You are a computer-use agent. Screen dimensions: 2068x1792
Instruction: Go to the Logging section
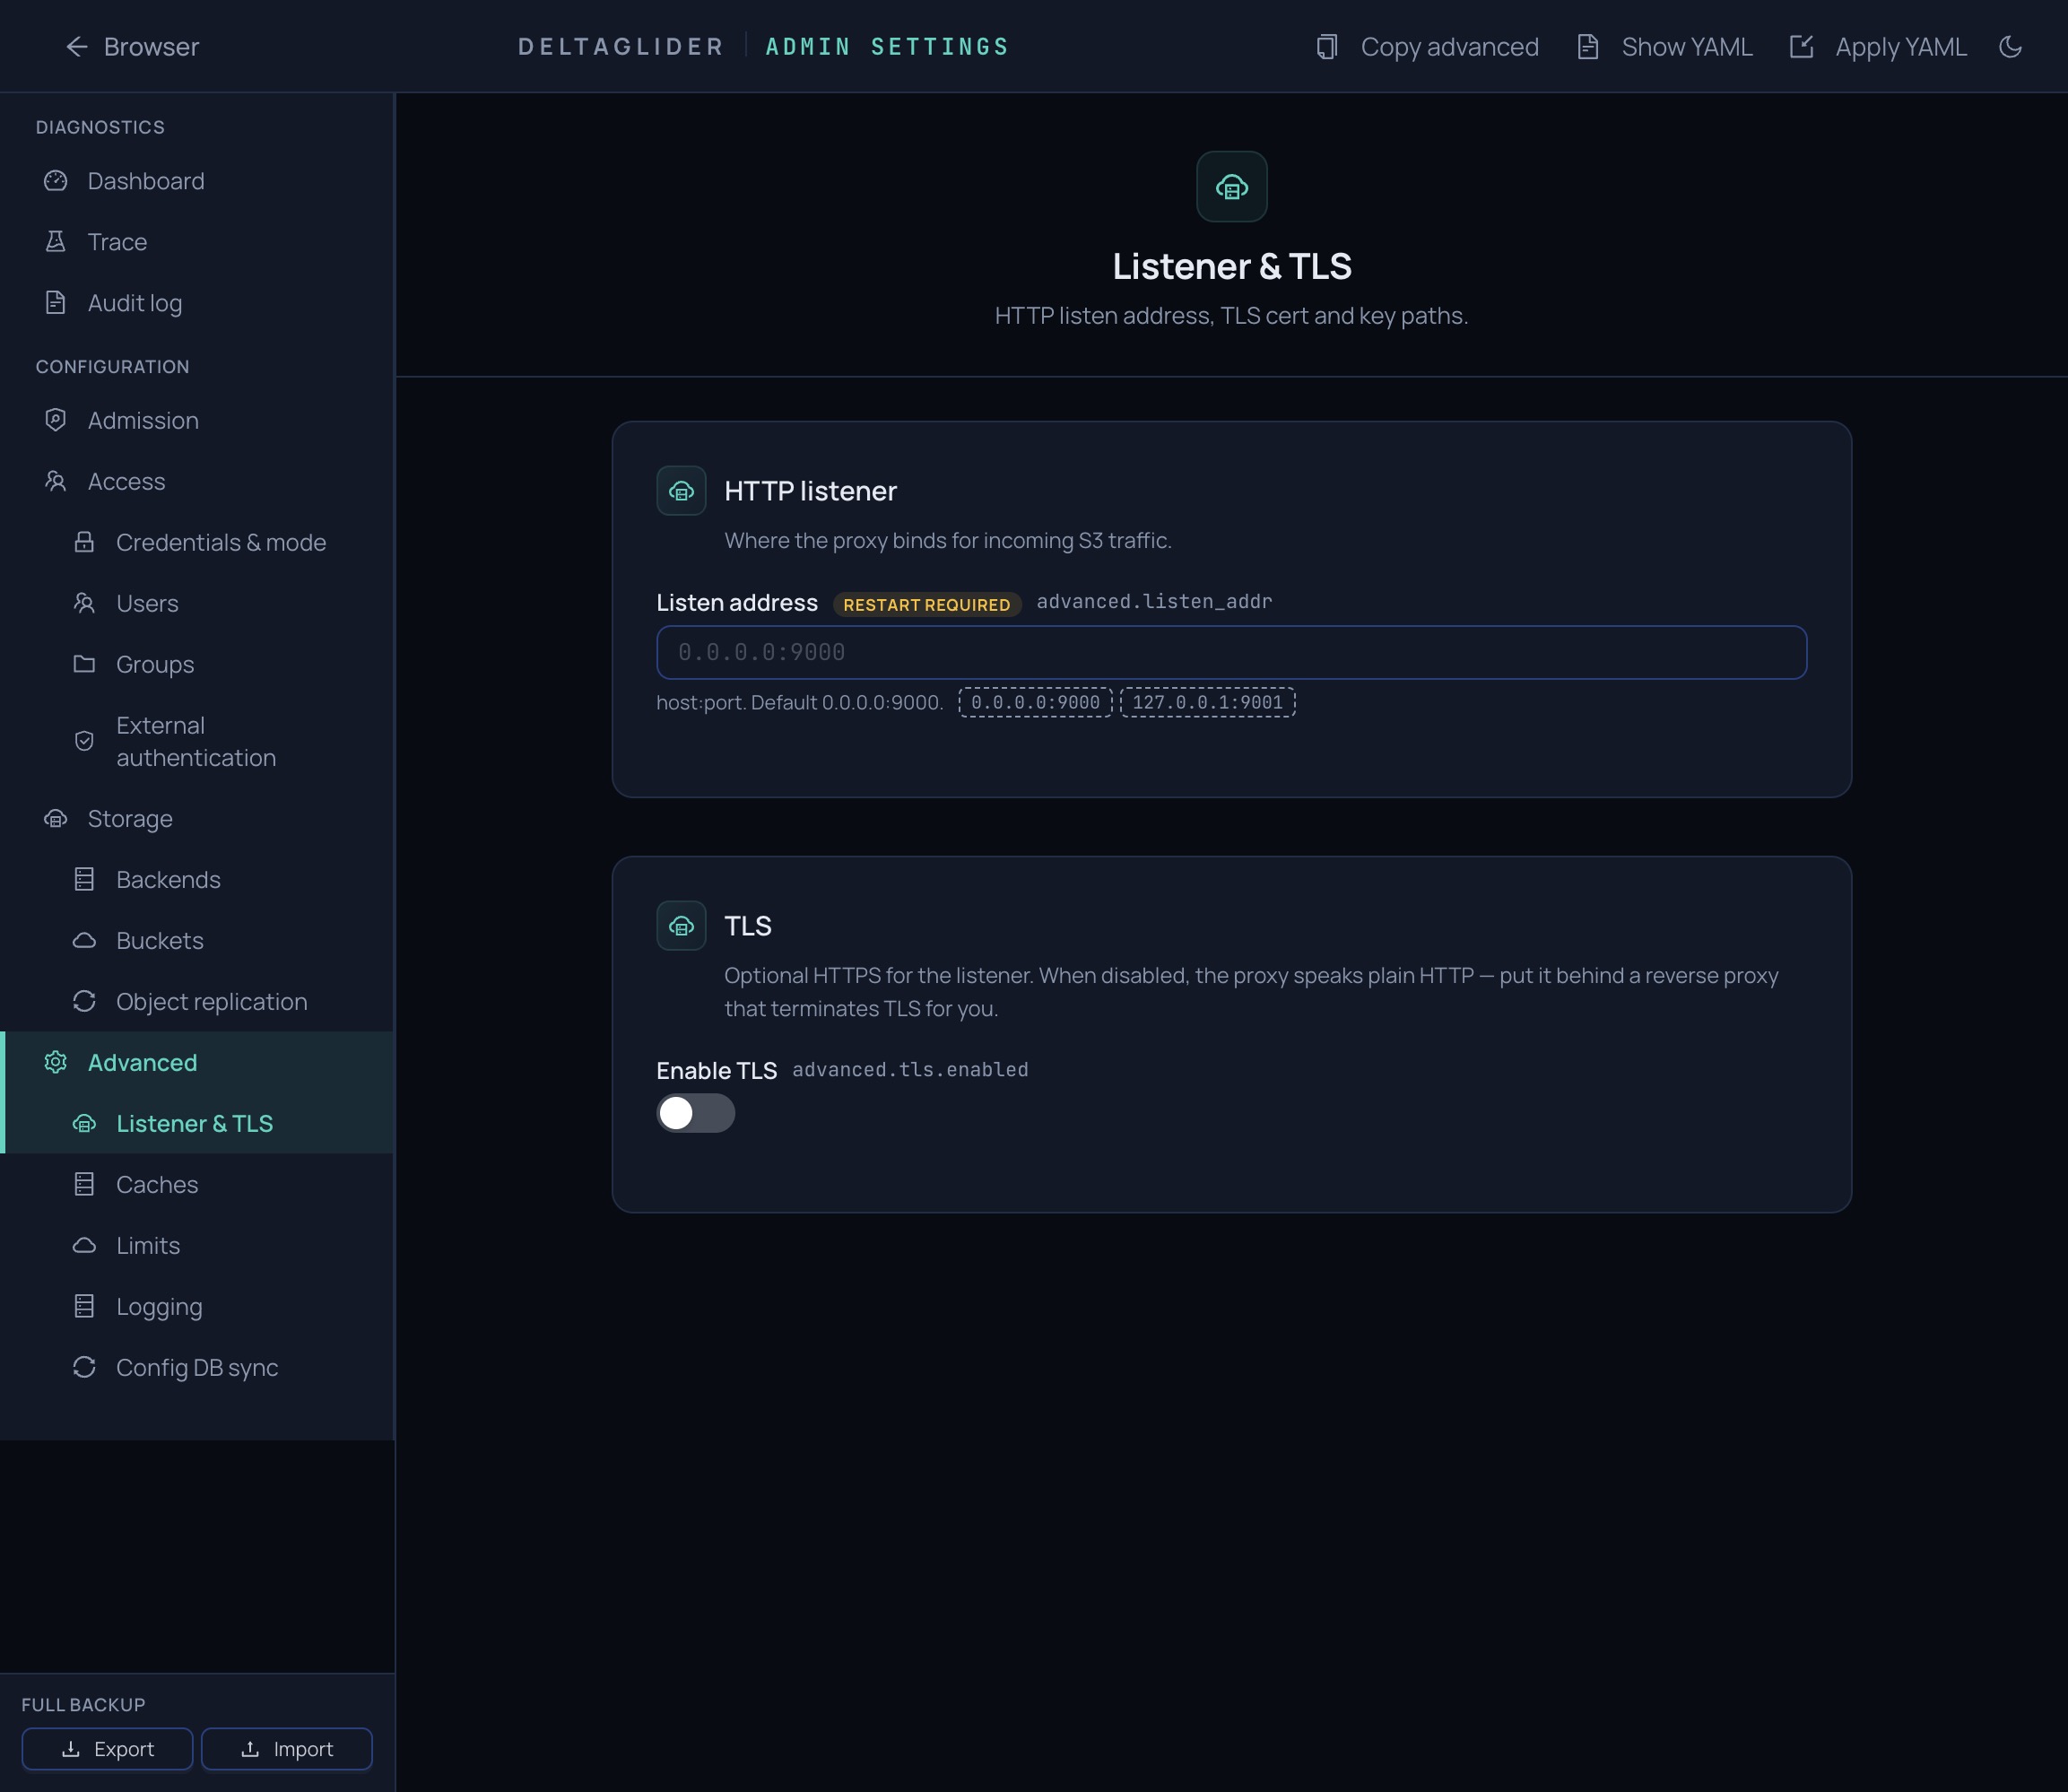tap(159, 1306)
